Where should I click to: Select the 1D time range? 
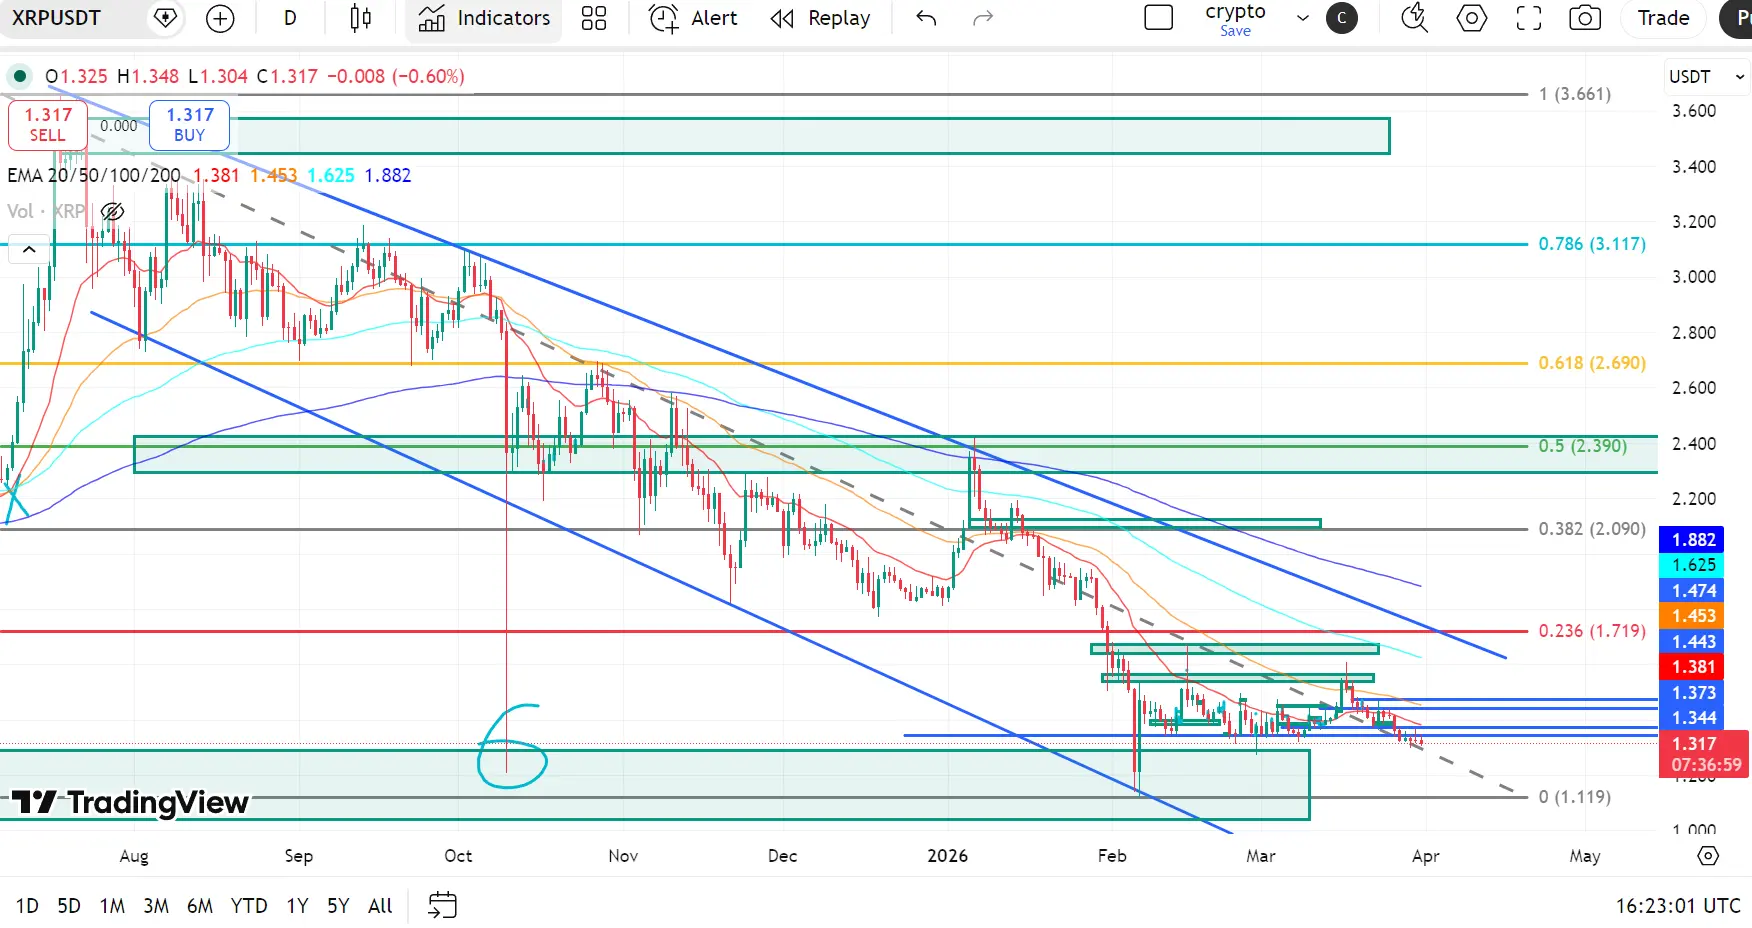click(27, 906)
